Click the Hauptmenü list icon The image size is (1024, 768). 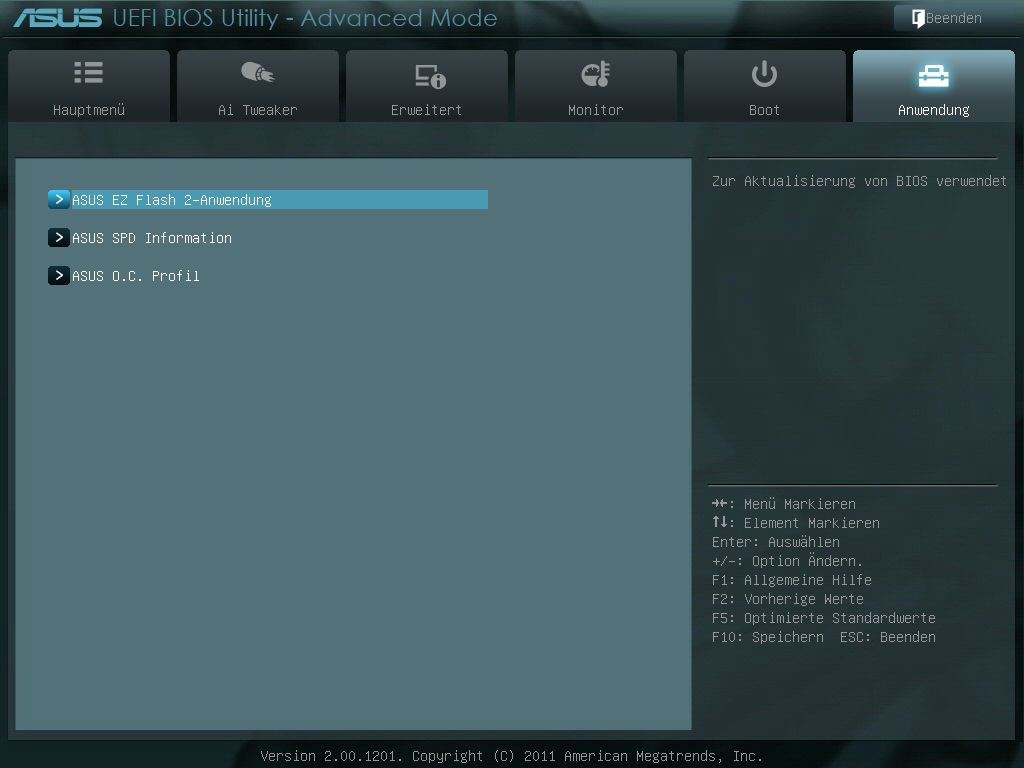pyautogui.click(x=89, y=72)
